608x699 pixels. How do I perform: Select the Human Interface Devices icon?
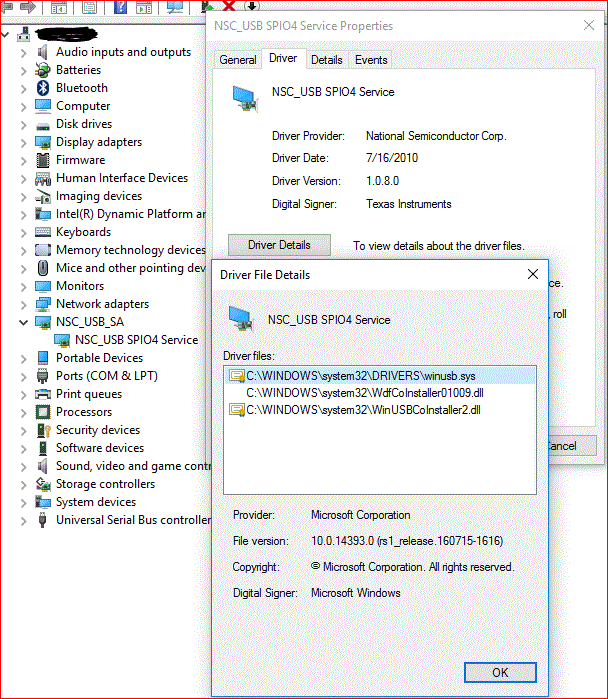point(43,178)
